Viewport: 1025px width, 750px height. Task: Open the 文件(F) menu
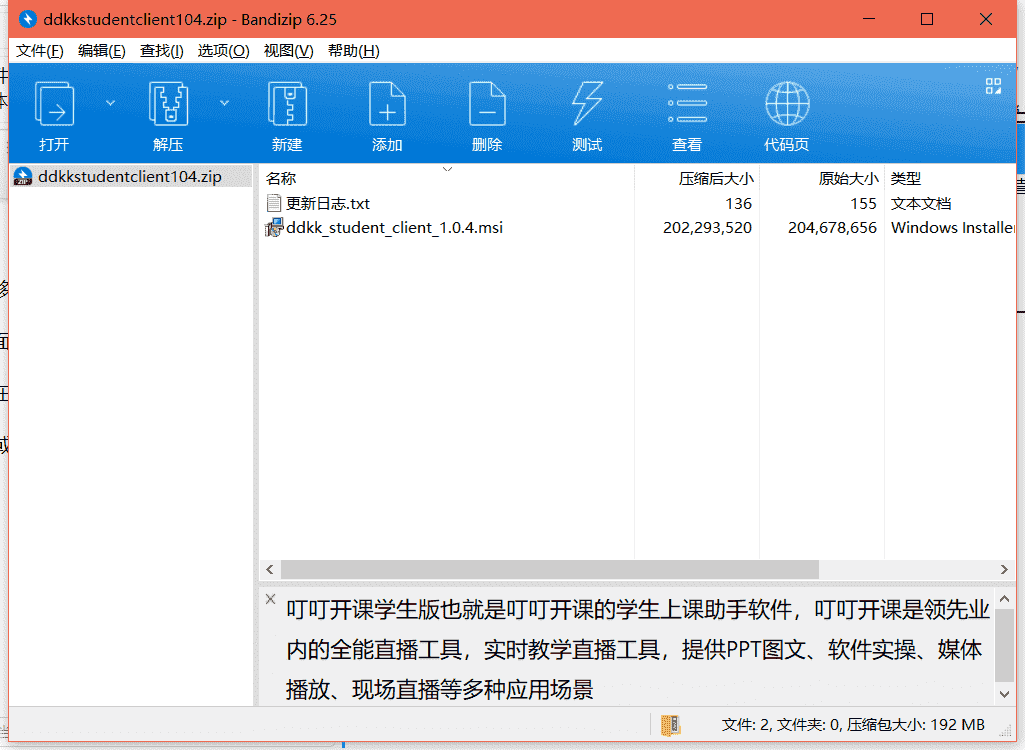click(x=39, y=51)
